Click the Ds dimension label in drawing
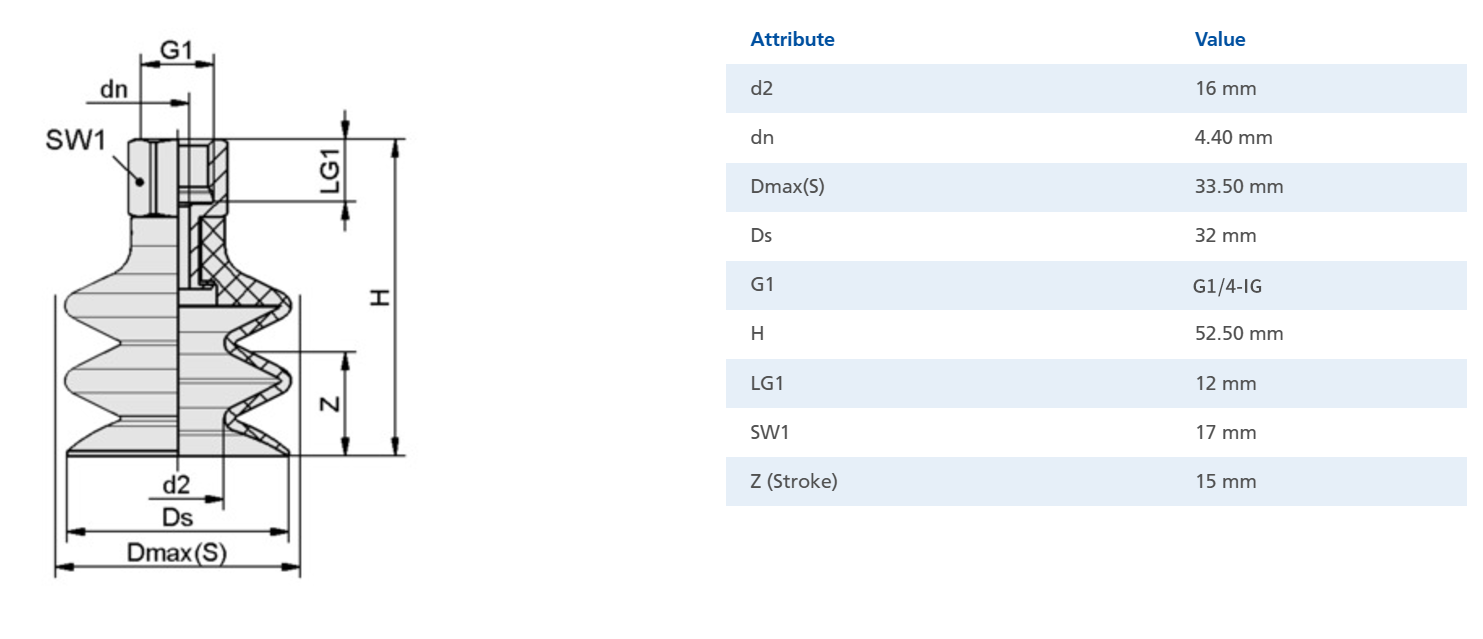The height and width of the screenshot is (639, 1483). click(x=177, y=518)
